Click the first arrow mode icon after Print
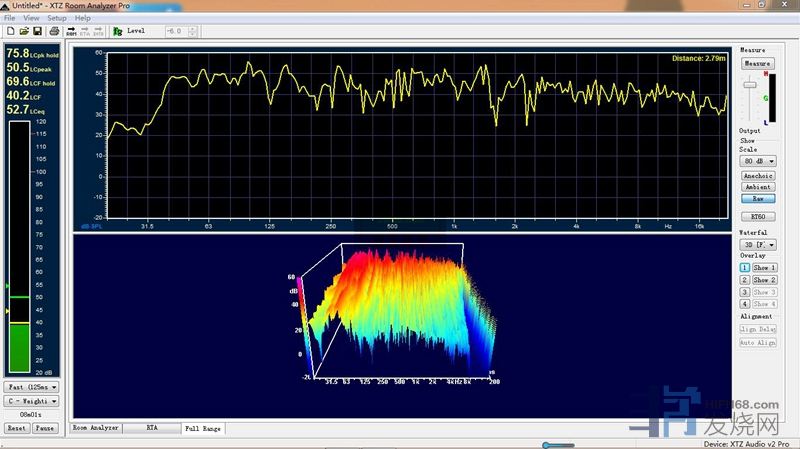This screenshot has width=800, height=449. click(x=72, y=31)
